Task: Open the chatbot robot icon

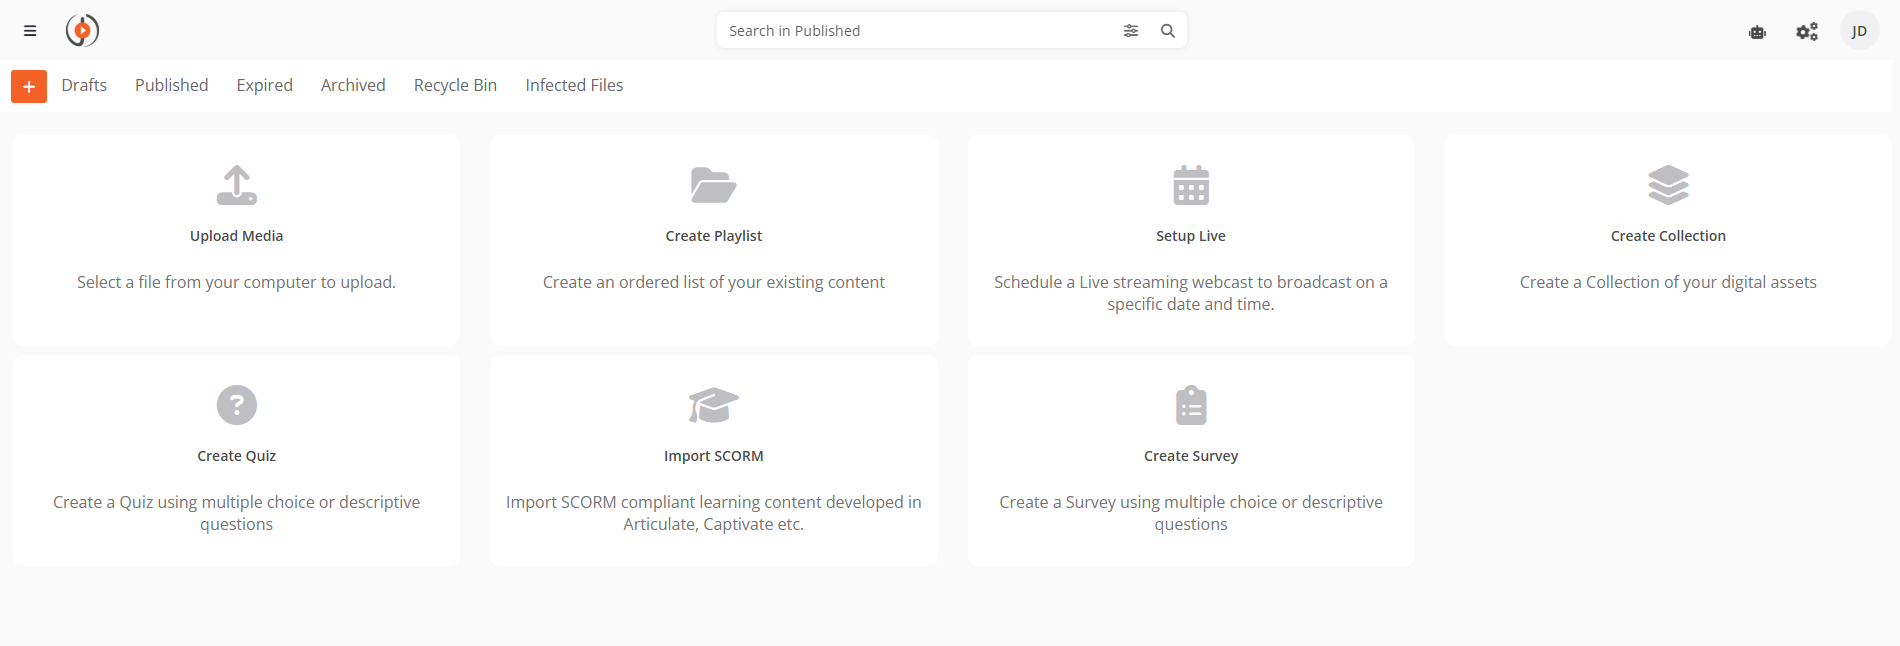Action: tap(1757, 32)
